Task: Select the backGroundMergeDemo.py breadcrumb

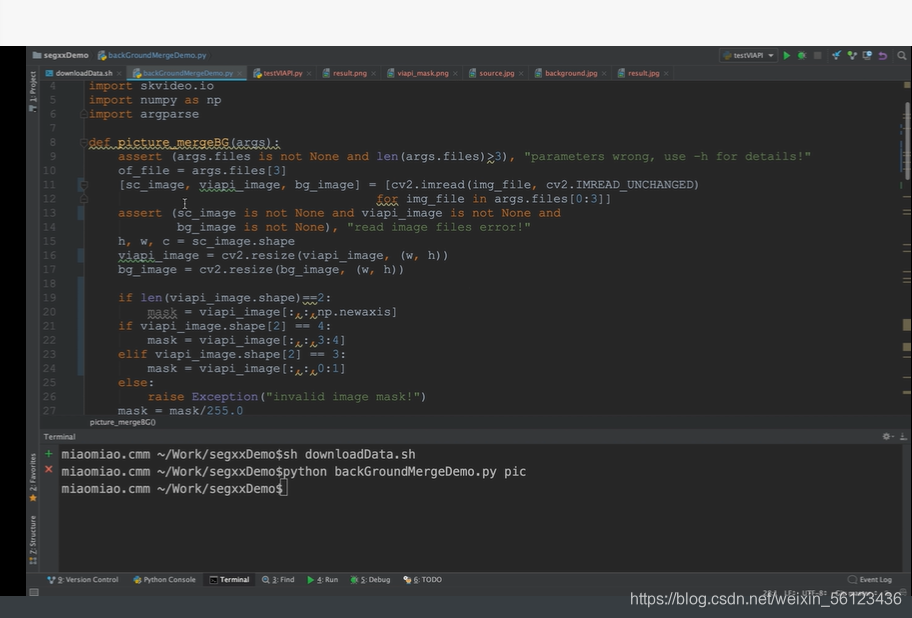Action: coord(152,55)
